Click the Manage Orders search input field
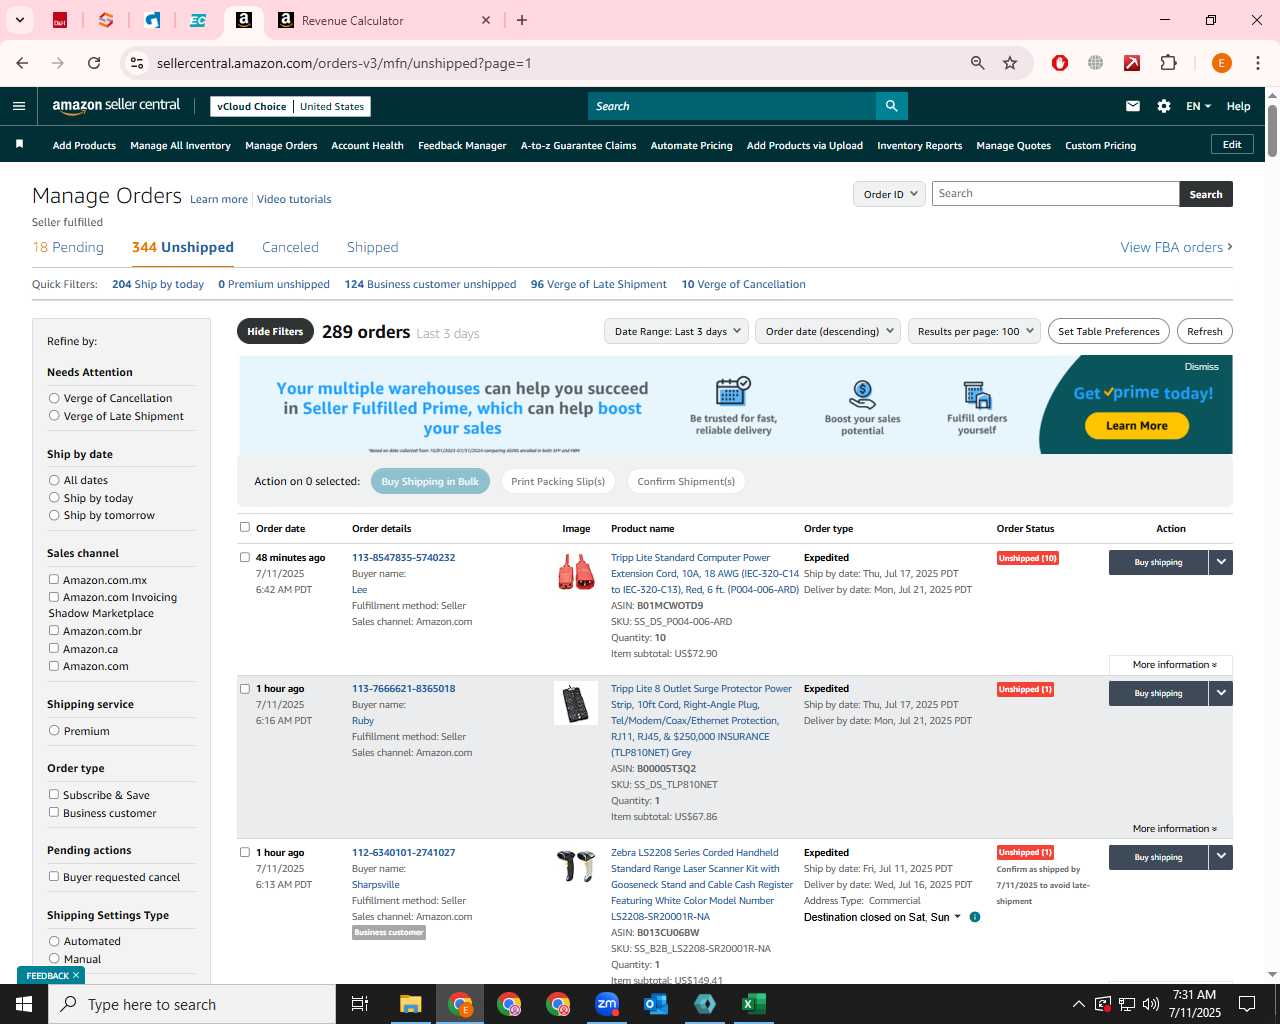Viewport: 1280px width, 1024px height. [x=1055, y=194]
